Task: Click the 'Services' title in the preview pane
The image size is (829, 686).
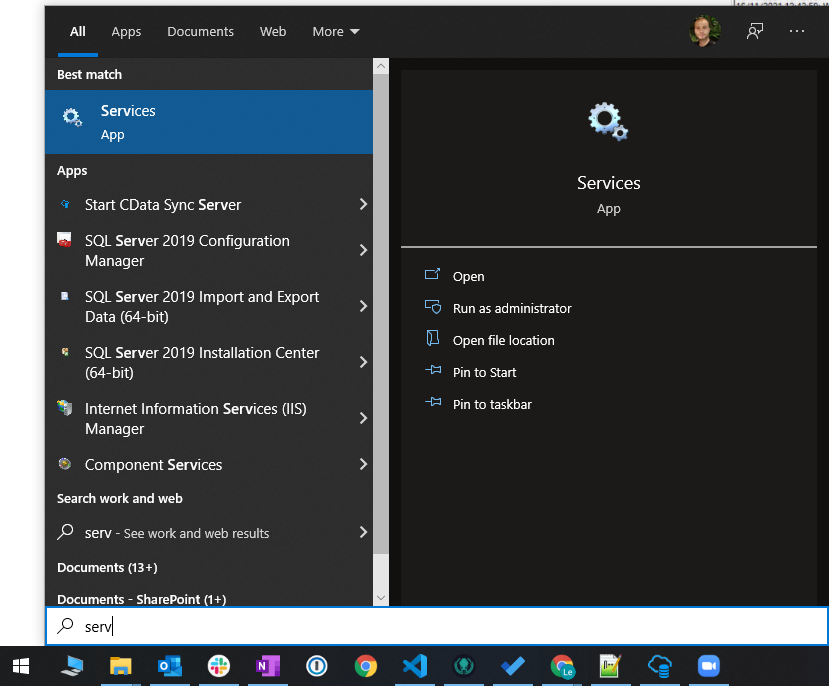Action: tap(609, 183)
